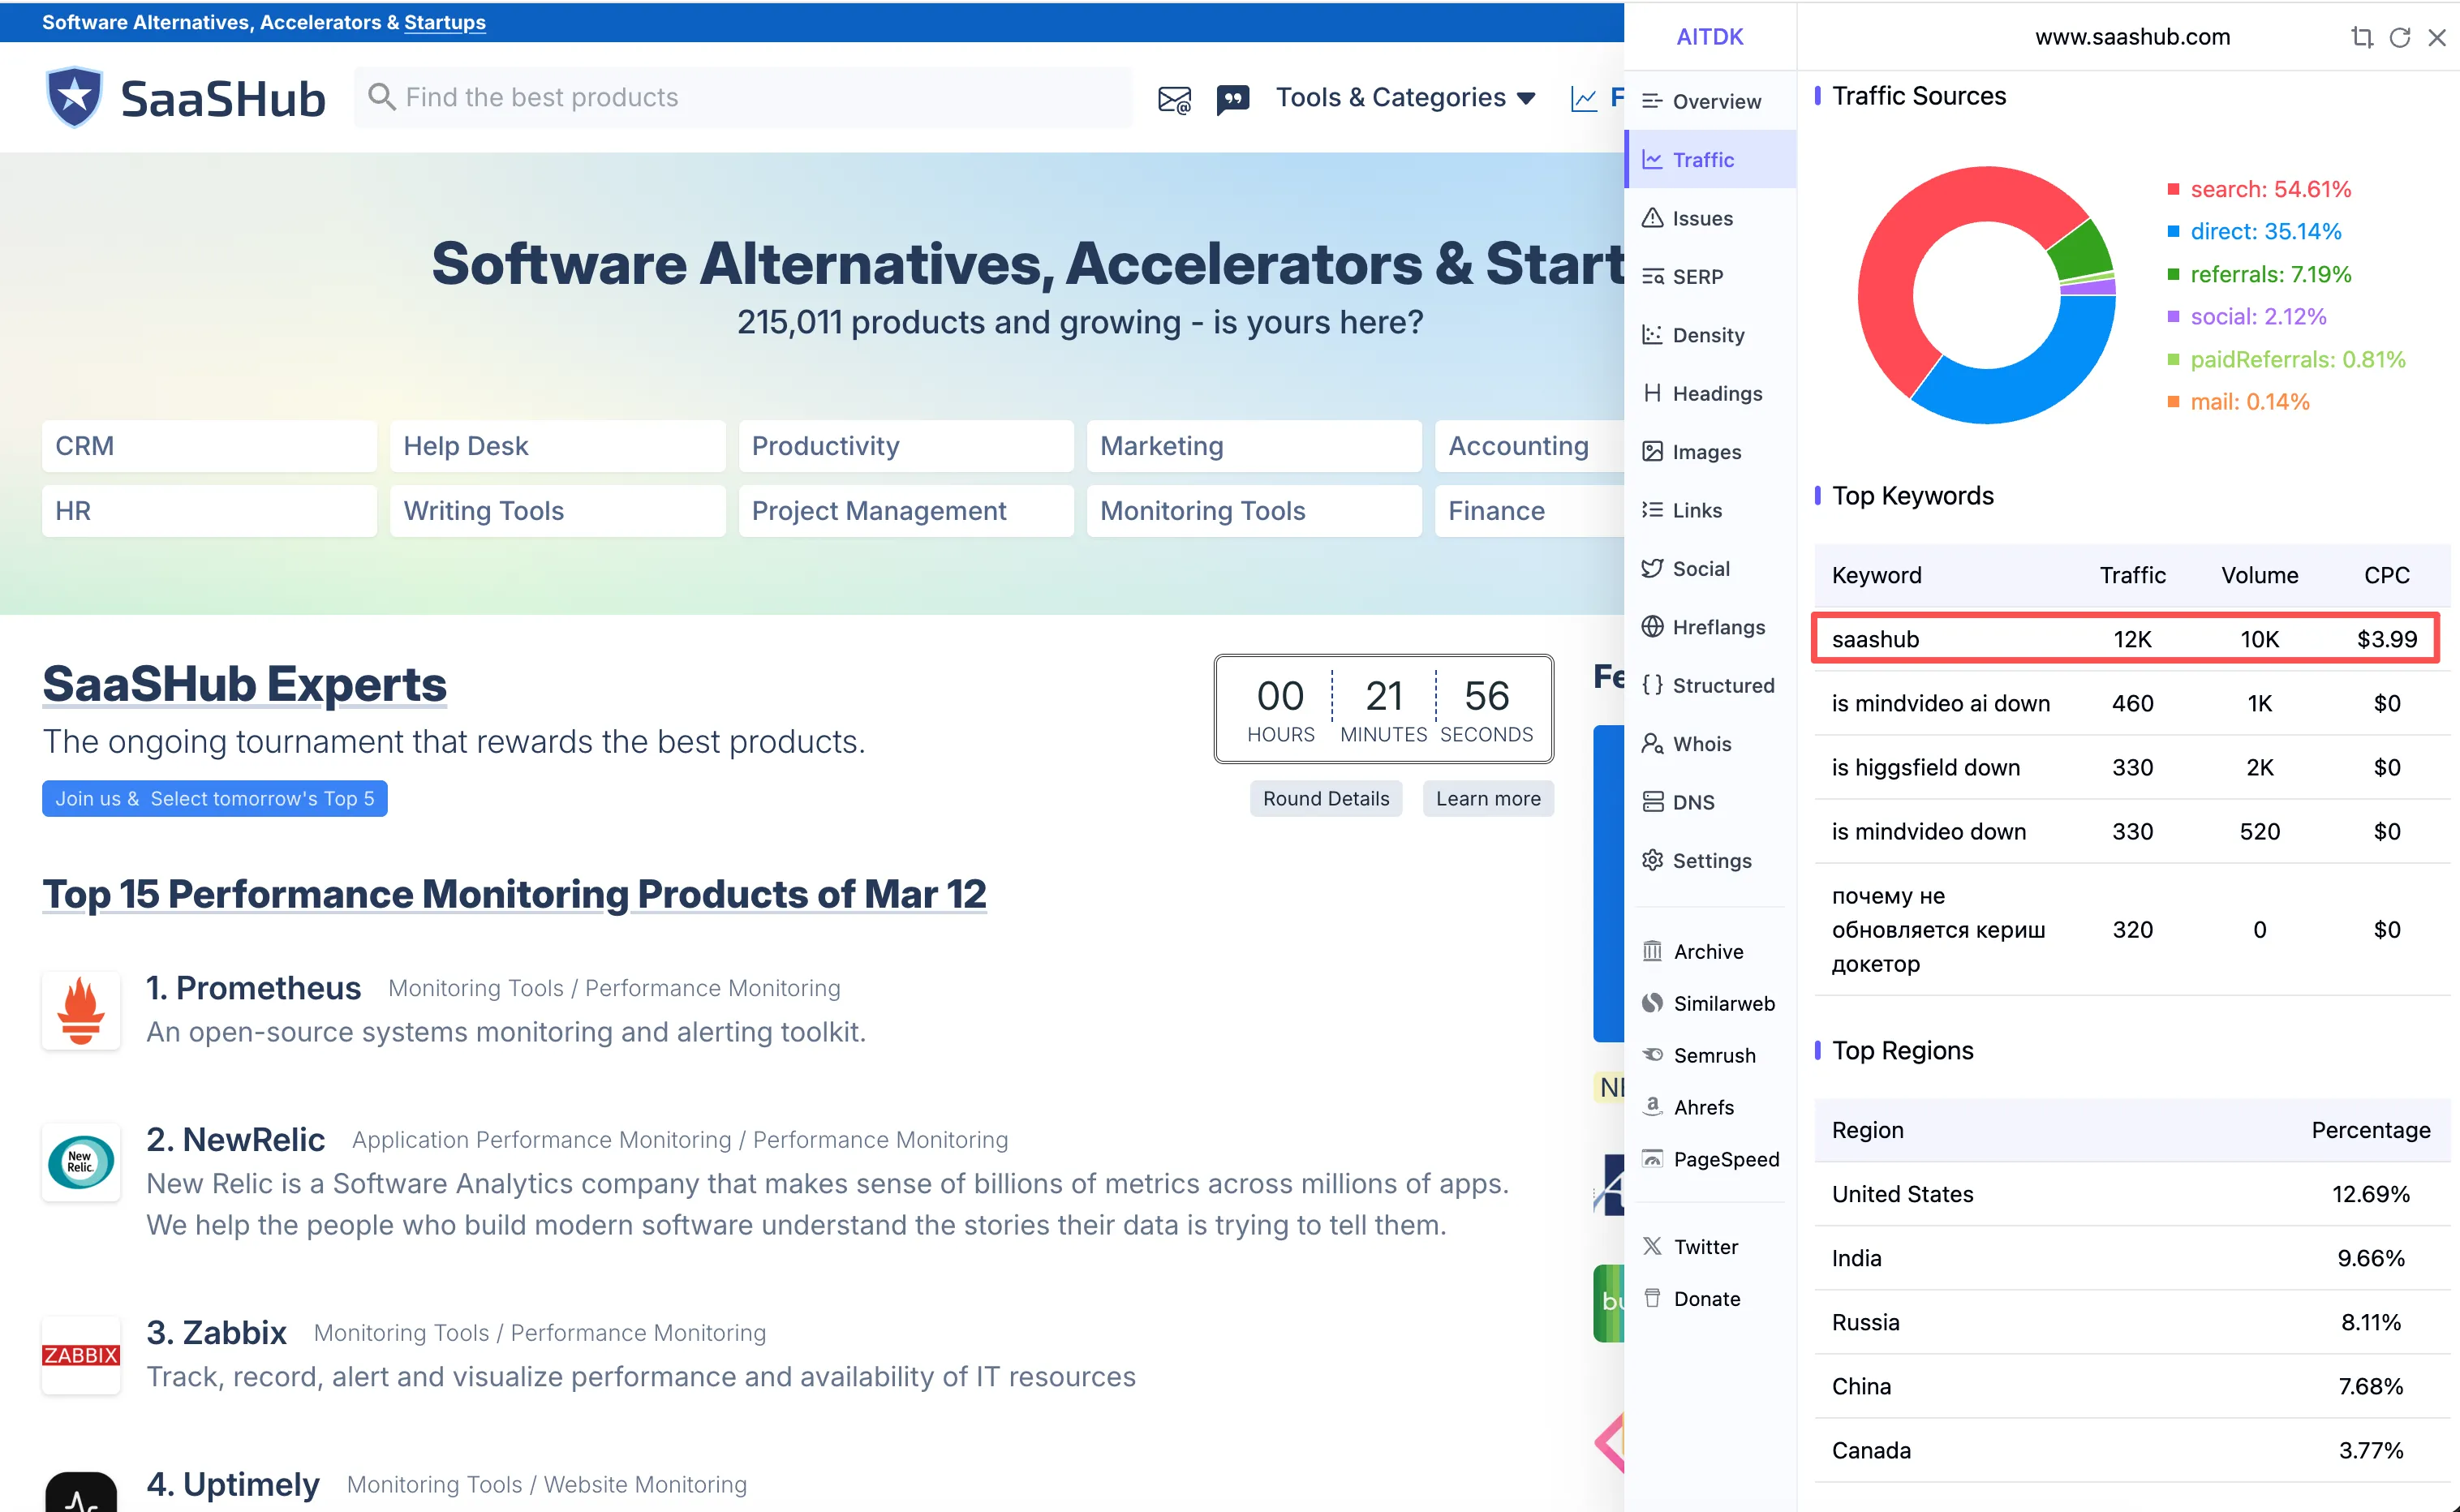This screenshot has width=2460, height=1512.
Task: Click the red search legend swatch
Action: [x=2172, y=189]
